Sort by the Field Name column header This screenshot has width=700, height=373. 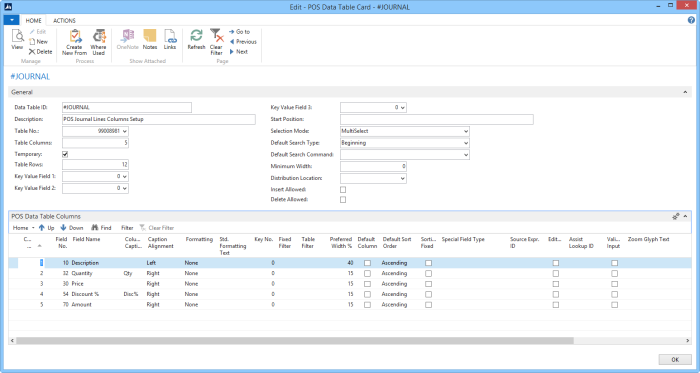coord(86,239)
